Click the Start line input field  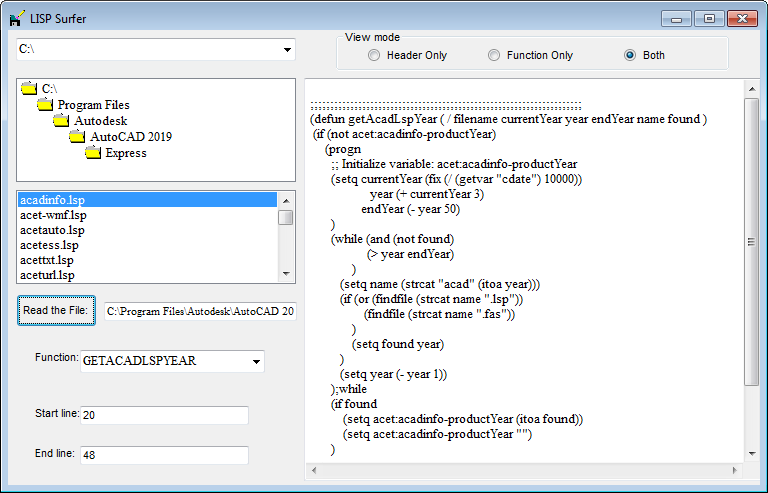tap(163, 415)
